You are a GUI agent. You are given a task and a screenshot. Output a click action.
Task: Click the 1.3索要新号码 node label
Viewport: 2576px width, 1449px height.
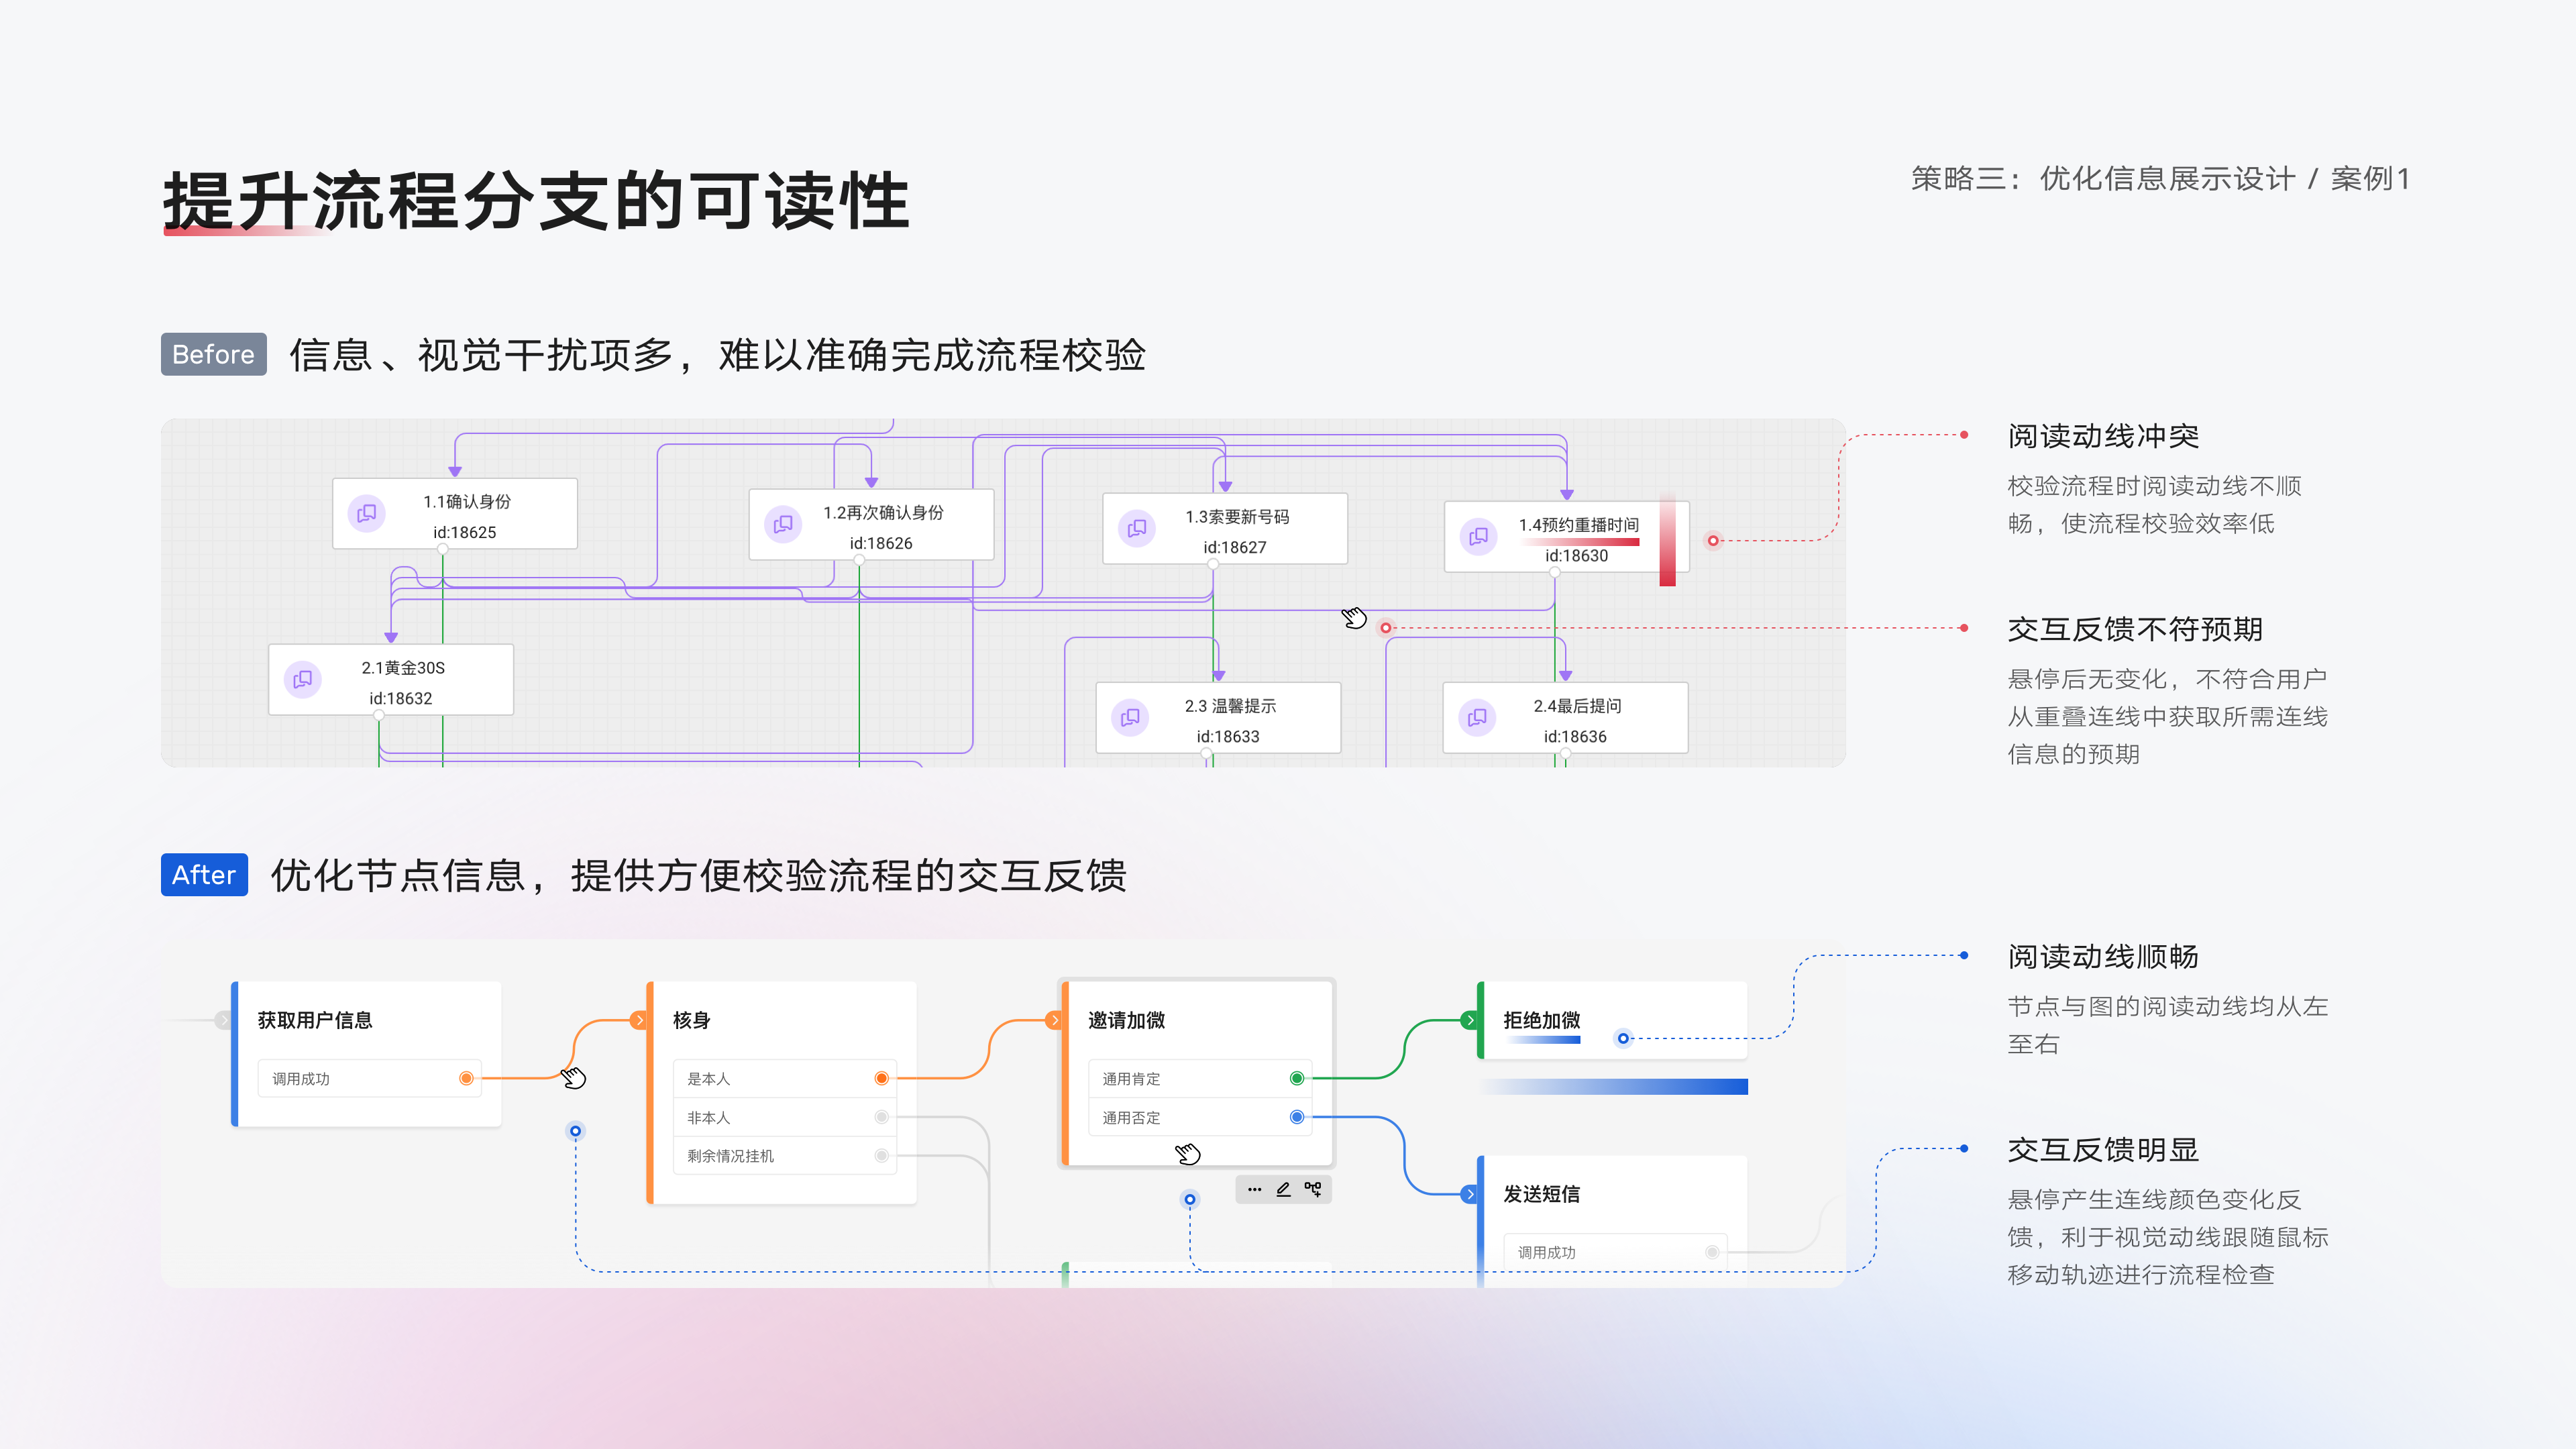(1237, 516)
